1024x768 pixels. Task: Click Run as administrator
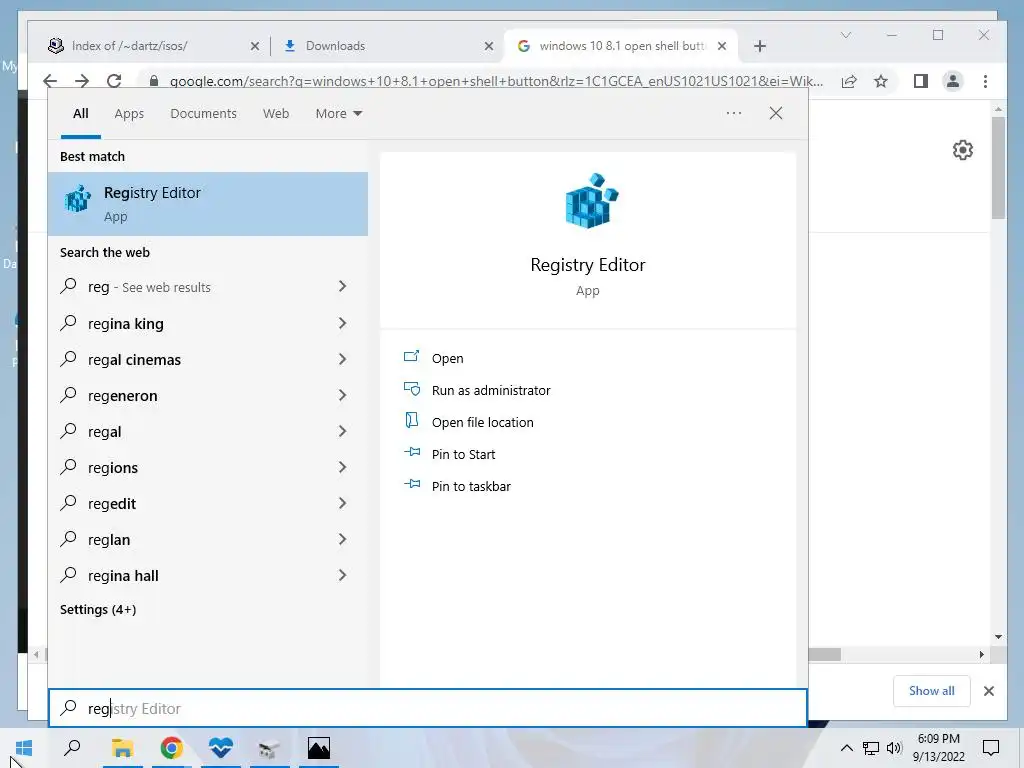click(491, 391)
